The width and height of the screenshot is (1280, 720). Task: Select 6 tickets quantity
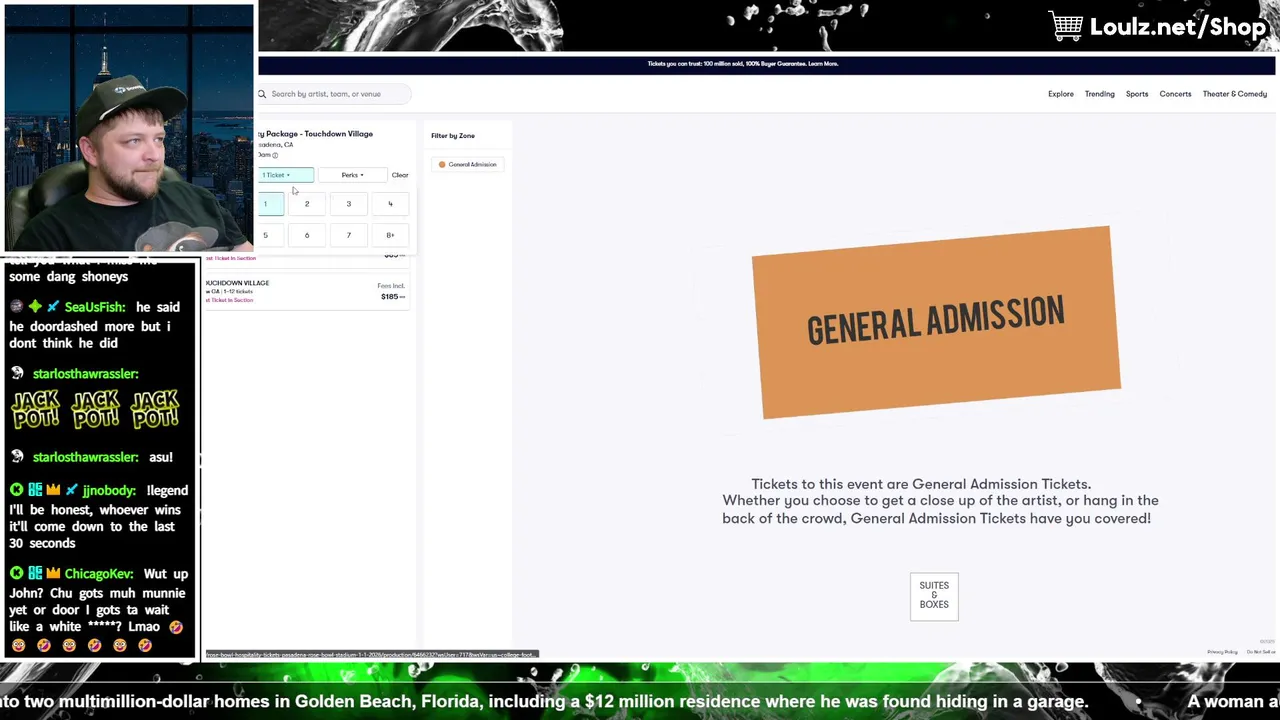click(x=307, y=235)
